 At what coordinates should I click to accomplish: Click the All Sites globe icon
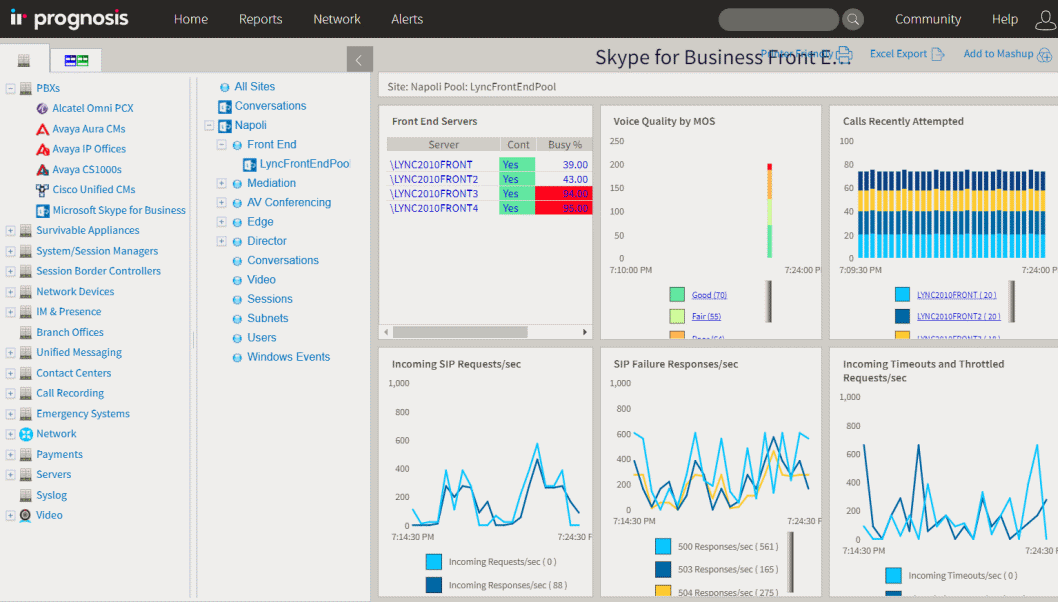225,87
